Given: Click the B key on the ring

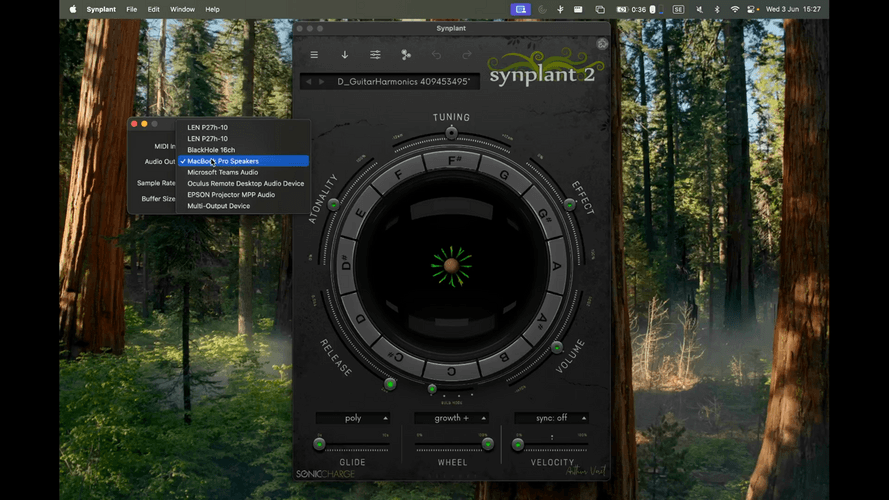Looking at the screenshot, I should [503, 357].
